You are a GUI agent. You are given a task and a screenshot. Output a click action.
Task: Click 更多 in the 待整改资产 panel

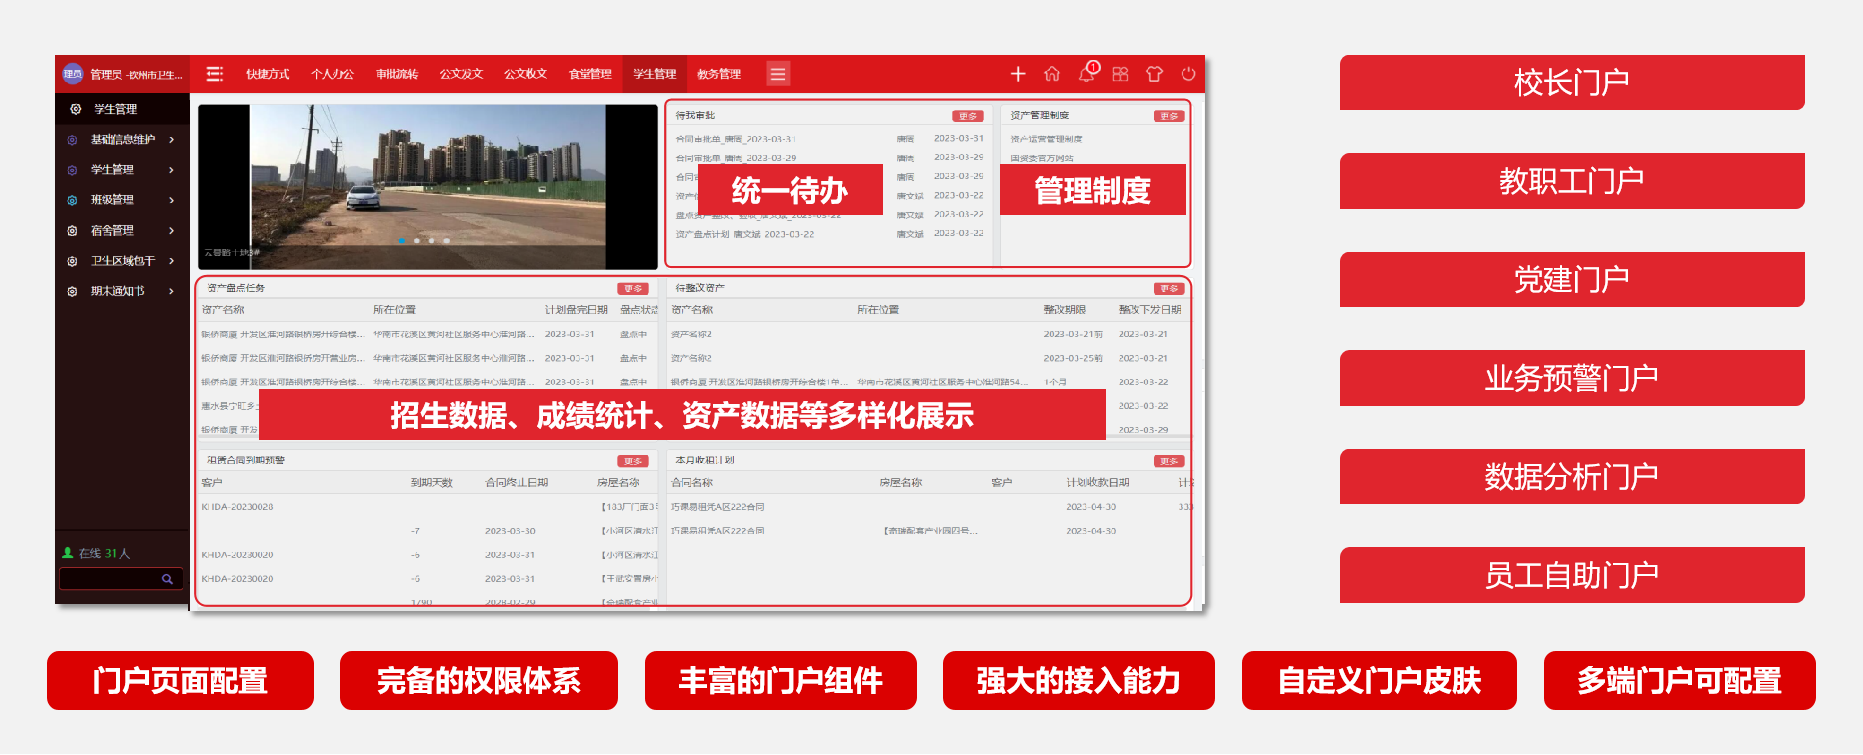pos(1168,289)
